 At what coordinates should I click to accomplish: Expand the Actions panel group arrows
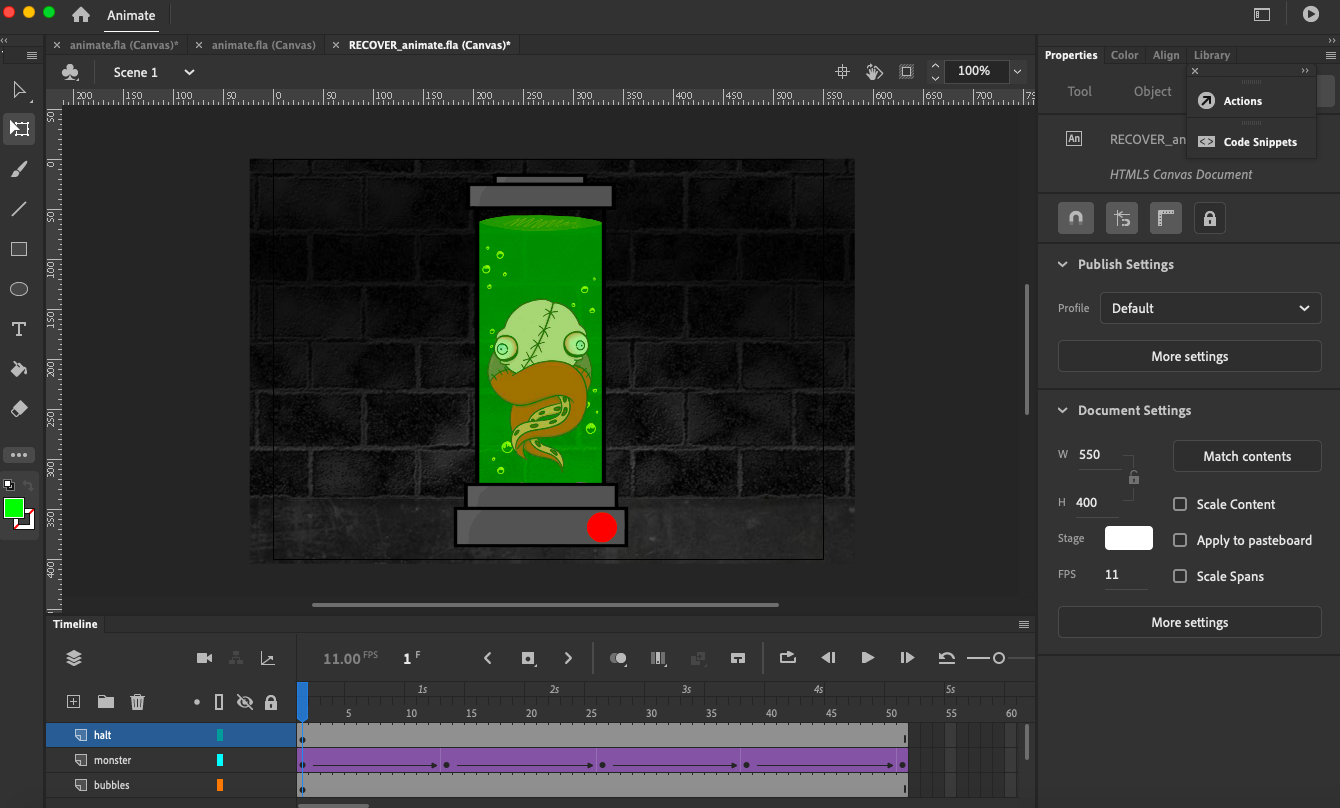pos(1304,71)
